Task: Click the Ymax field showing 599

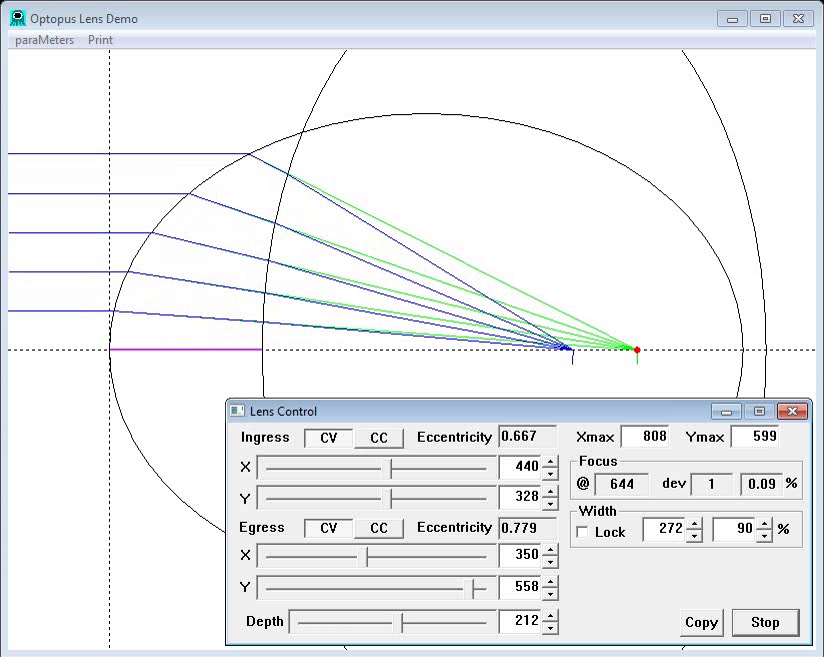Action: (x=755, y=437)
